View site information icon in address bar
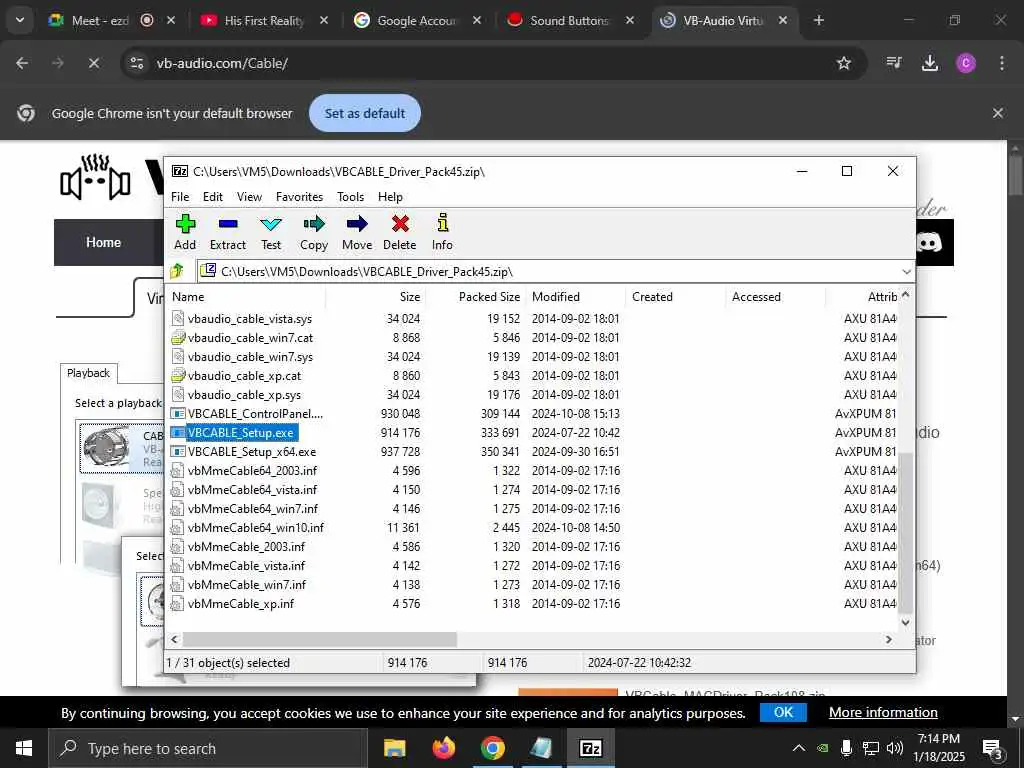1024x768 pixels. coord(136,63)
